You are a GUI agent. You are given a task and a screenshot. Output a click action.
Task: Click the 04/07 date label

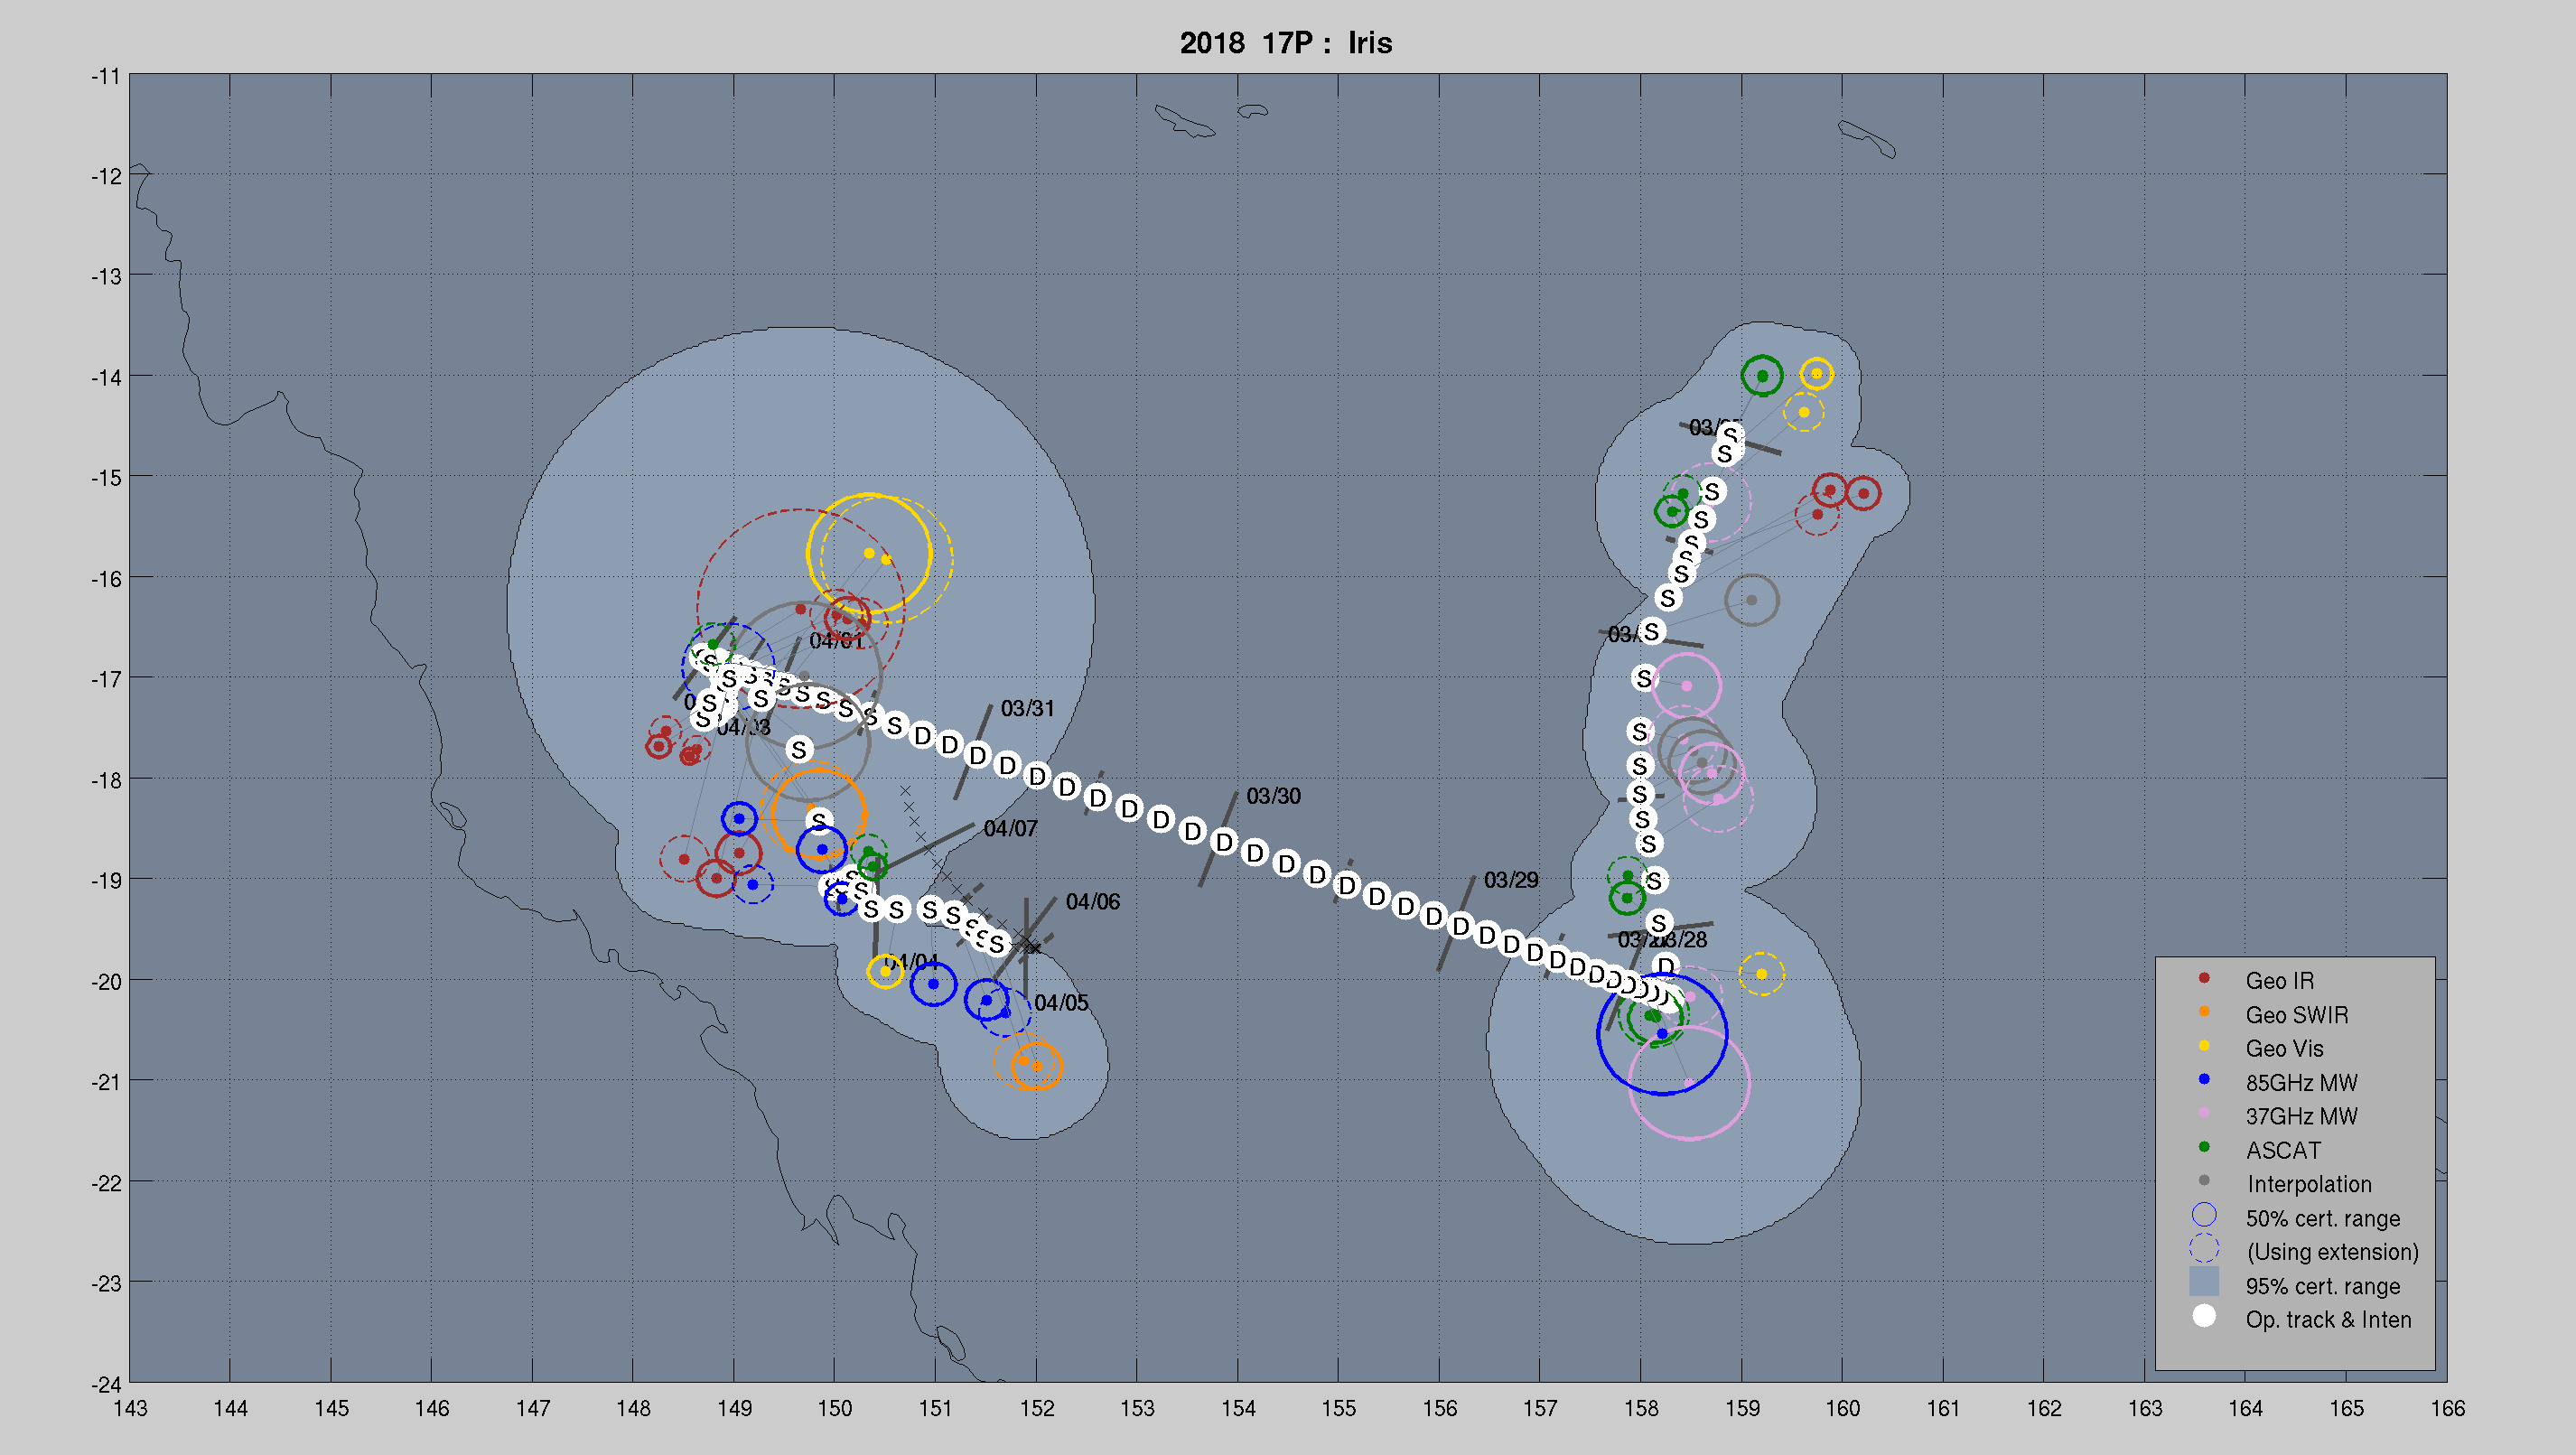coord(1010,828)
